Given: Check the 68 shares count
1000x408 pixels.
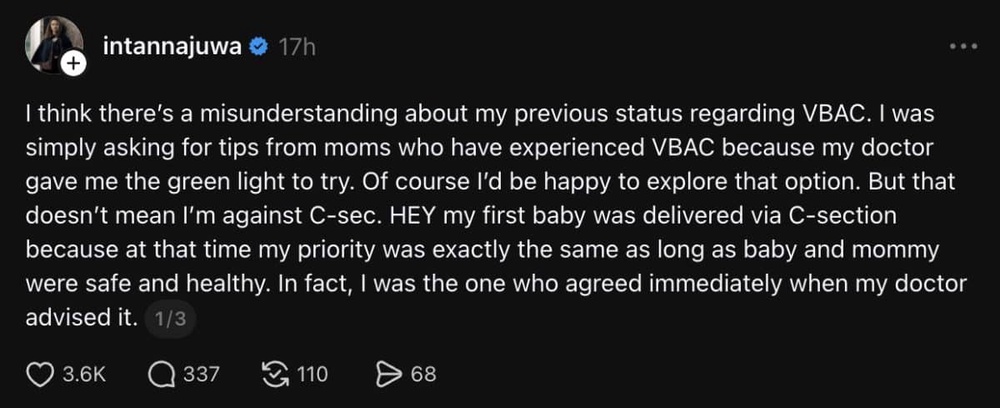Looking at the screenshot, I should (423, 375).
